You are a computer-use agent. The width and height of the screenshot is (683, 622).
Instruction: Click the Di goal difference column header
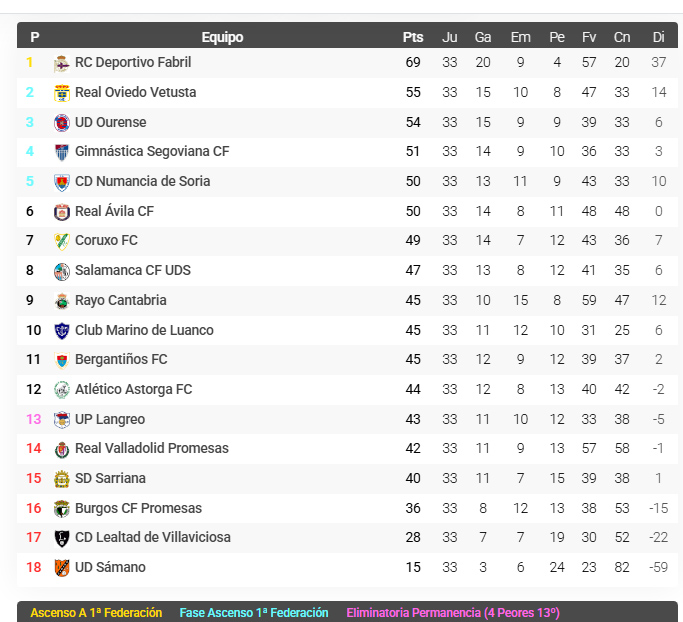click(x=658, y=37)
